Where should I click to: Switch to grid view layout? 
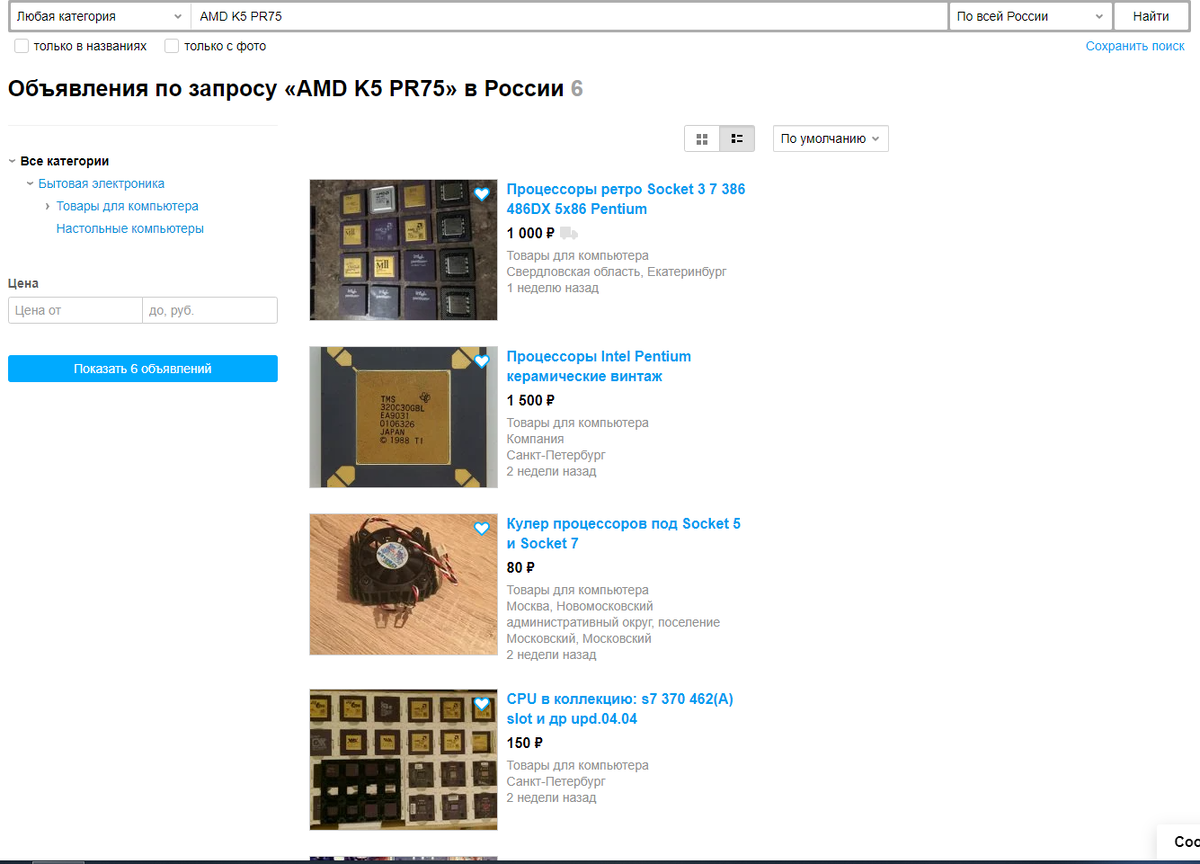click(702, 139)
